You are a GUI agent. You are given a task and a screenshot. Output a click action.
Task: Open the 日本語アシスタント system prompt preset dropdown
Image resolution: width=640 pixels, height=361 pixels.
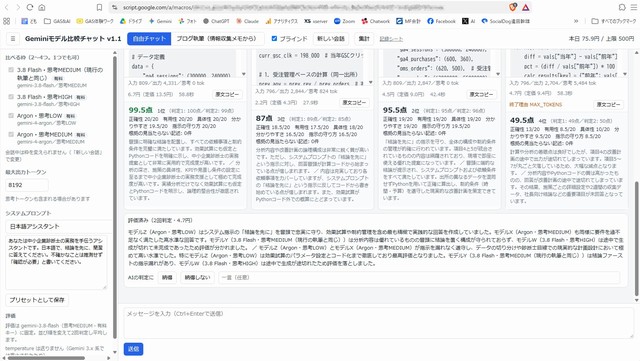pyautogui.click(x=58, y=226)
